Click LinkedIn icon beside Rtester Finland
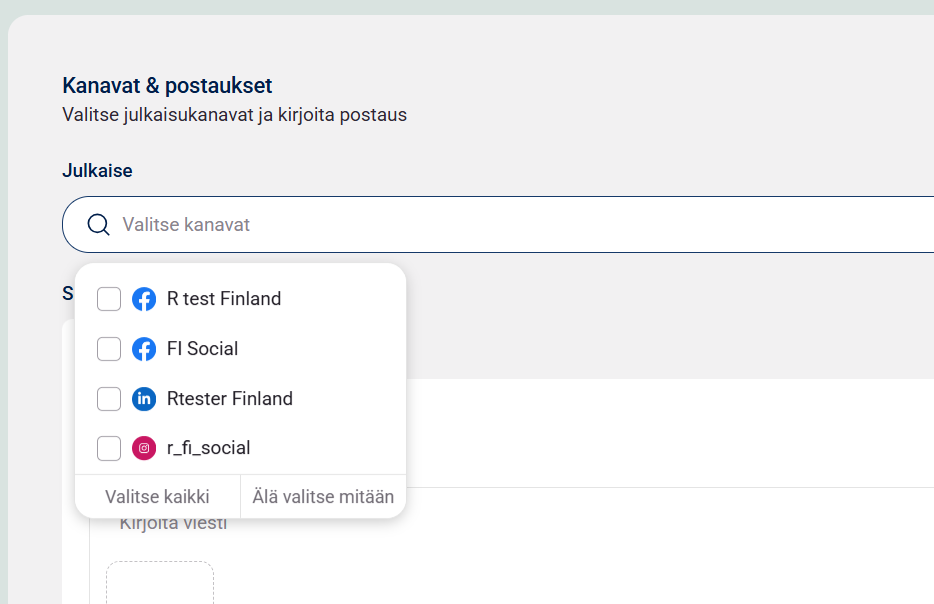This screenshot has width=934, height=604. 144,399
